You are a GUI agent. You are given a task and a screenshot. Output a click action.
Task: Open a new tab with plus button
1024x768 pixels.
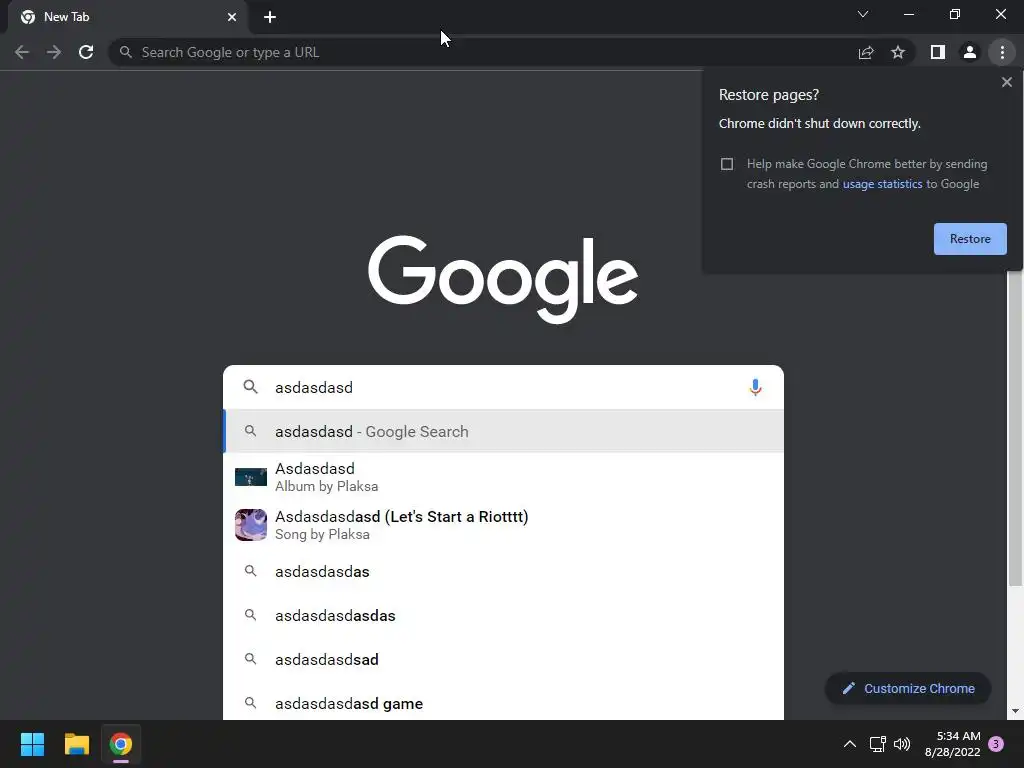pos(270,17)
